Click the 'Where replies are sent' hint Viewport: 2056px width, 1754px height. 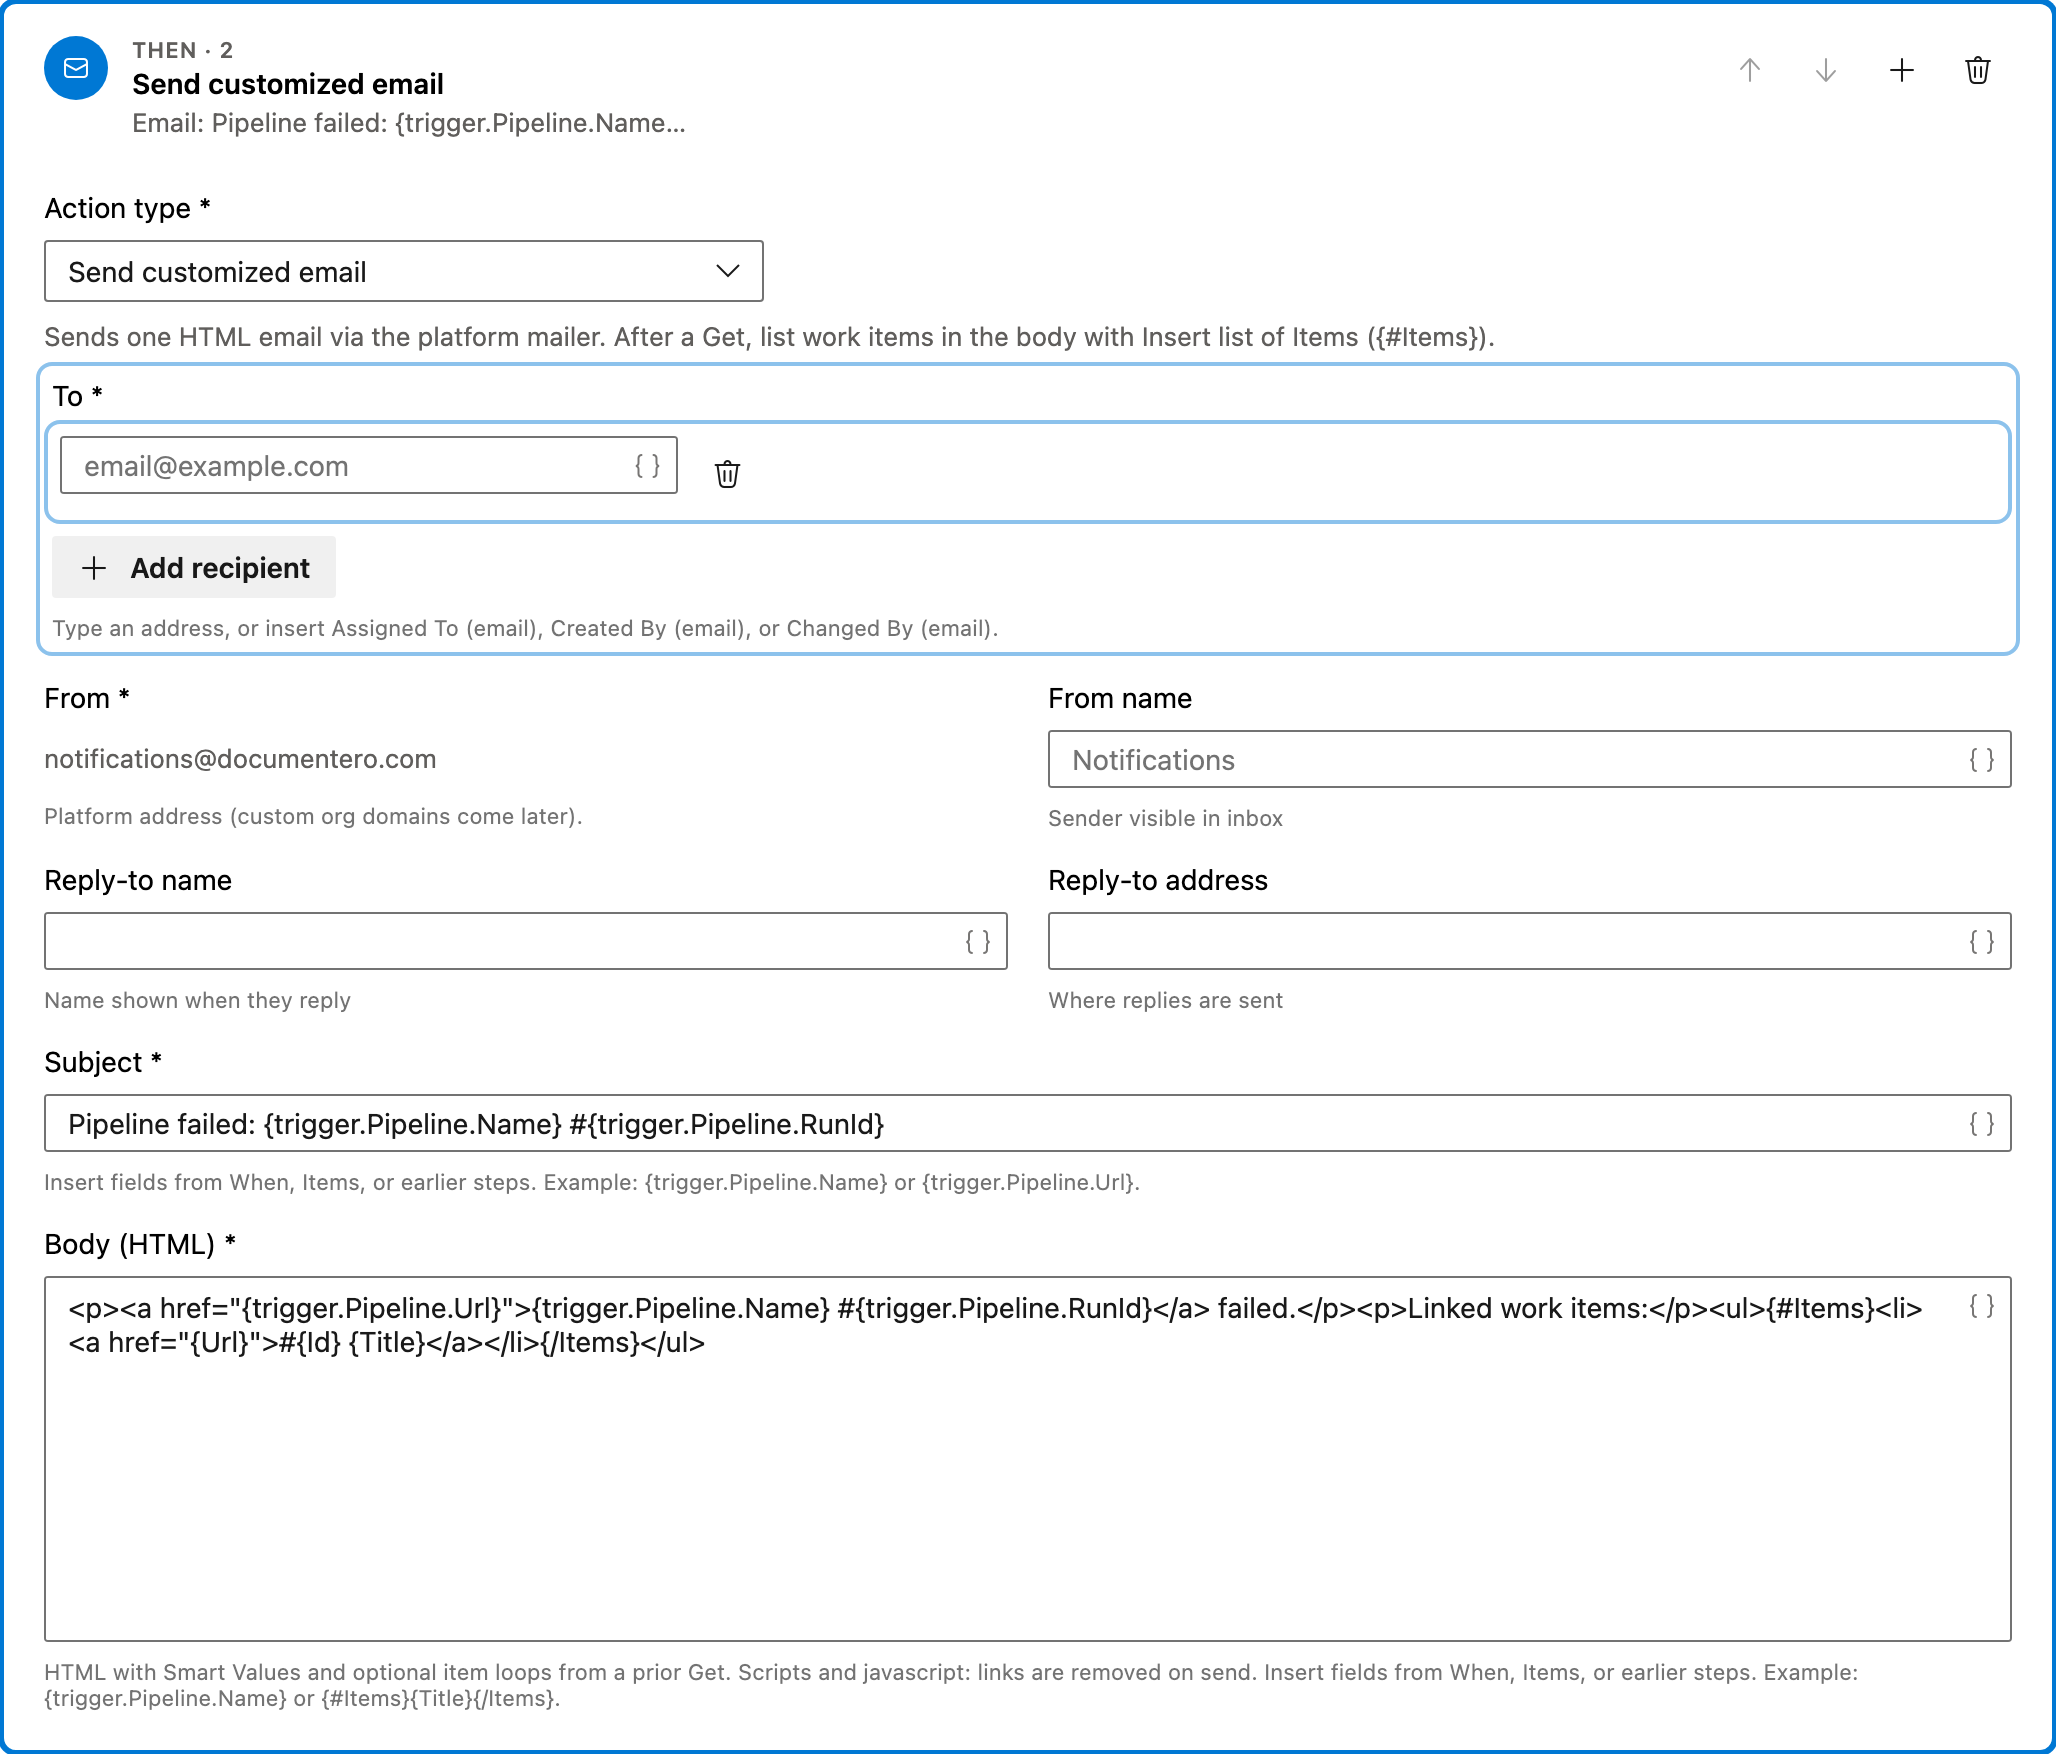tap(1165, 1000)
